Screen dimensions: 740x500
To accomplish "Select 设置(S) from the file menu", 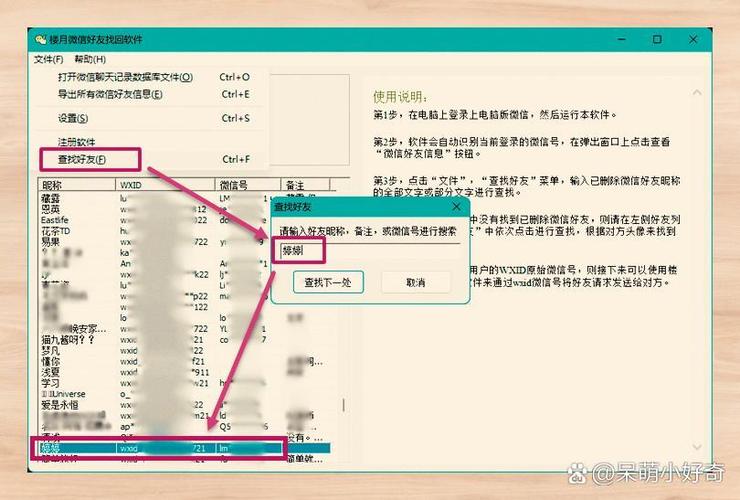I will pos(153,118).
